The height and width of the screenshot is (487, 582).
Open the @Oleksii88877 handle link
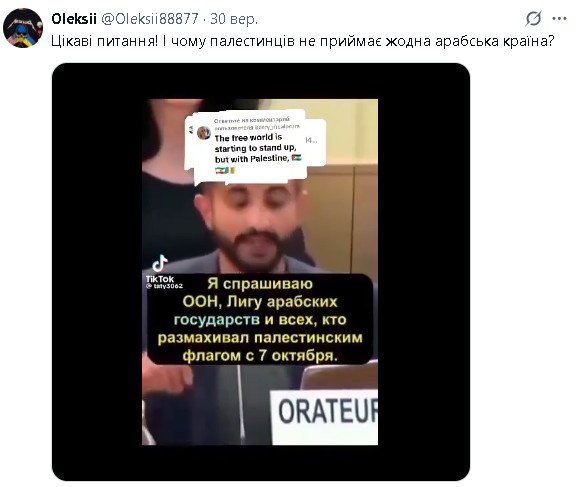[x=150, y=19]
